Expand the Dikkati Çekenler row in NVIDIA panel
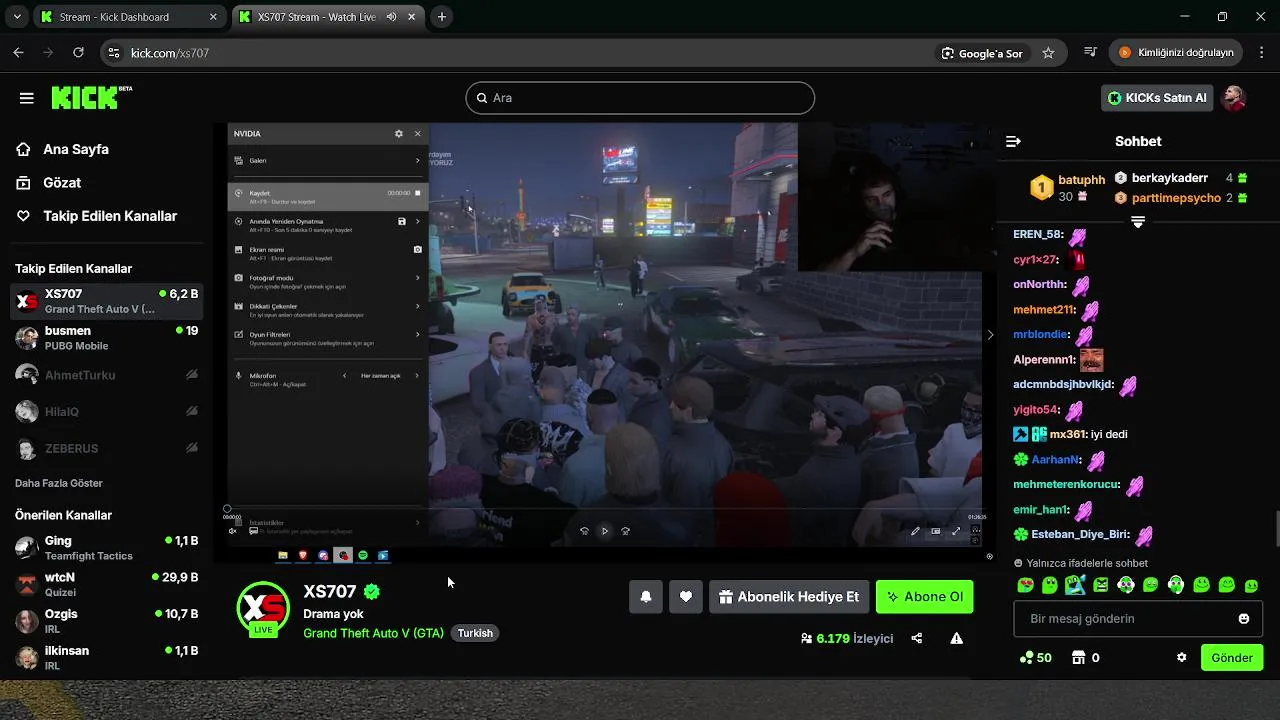Viewport: 1280px width, 720px height. click(328, 309)
